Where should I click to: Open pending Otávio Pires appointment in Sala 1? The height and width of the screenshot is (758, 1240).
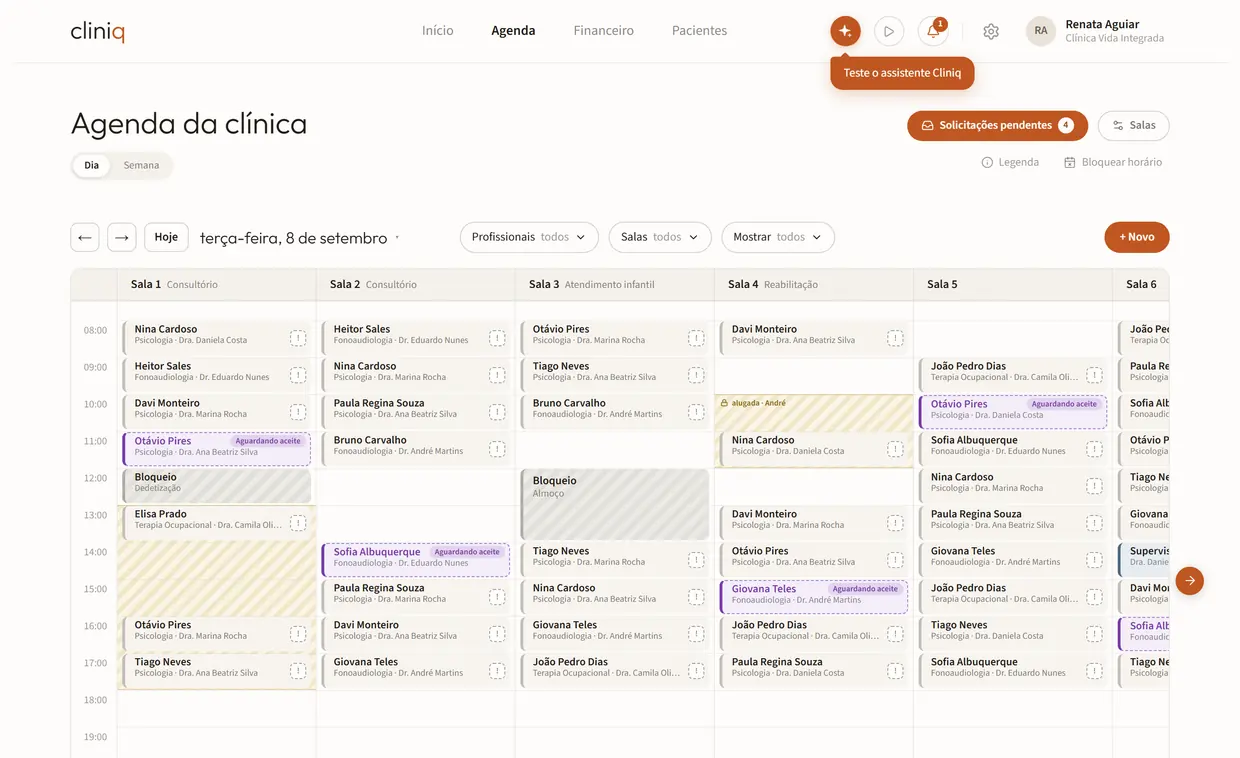click(x=216, y=449)
